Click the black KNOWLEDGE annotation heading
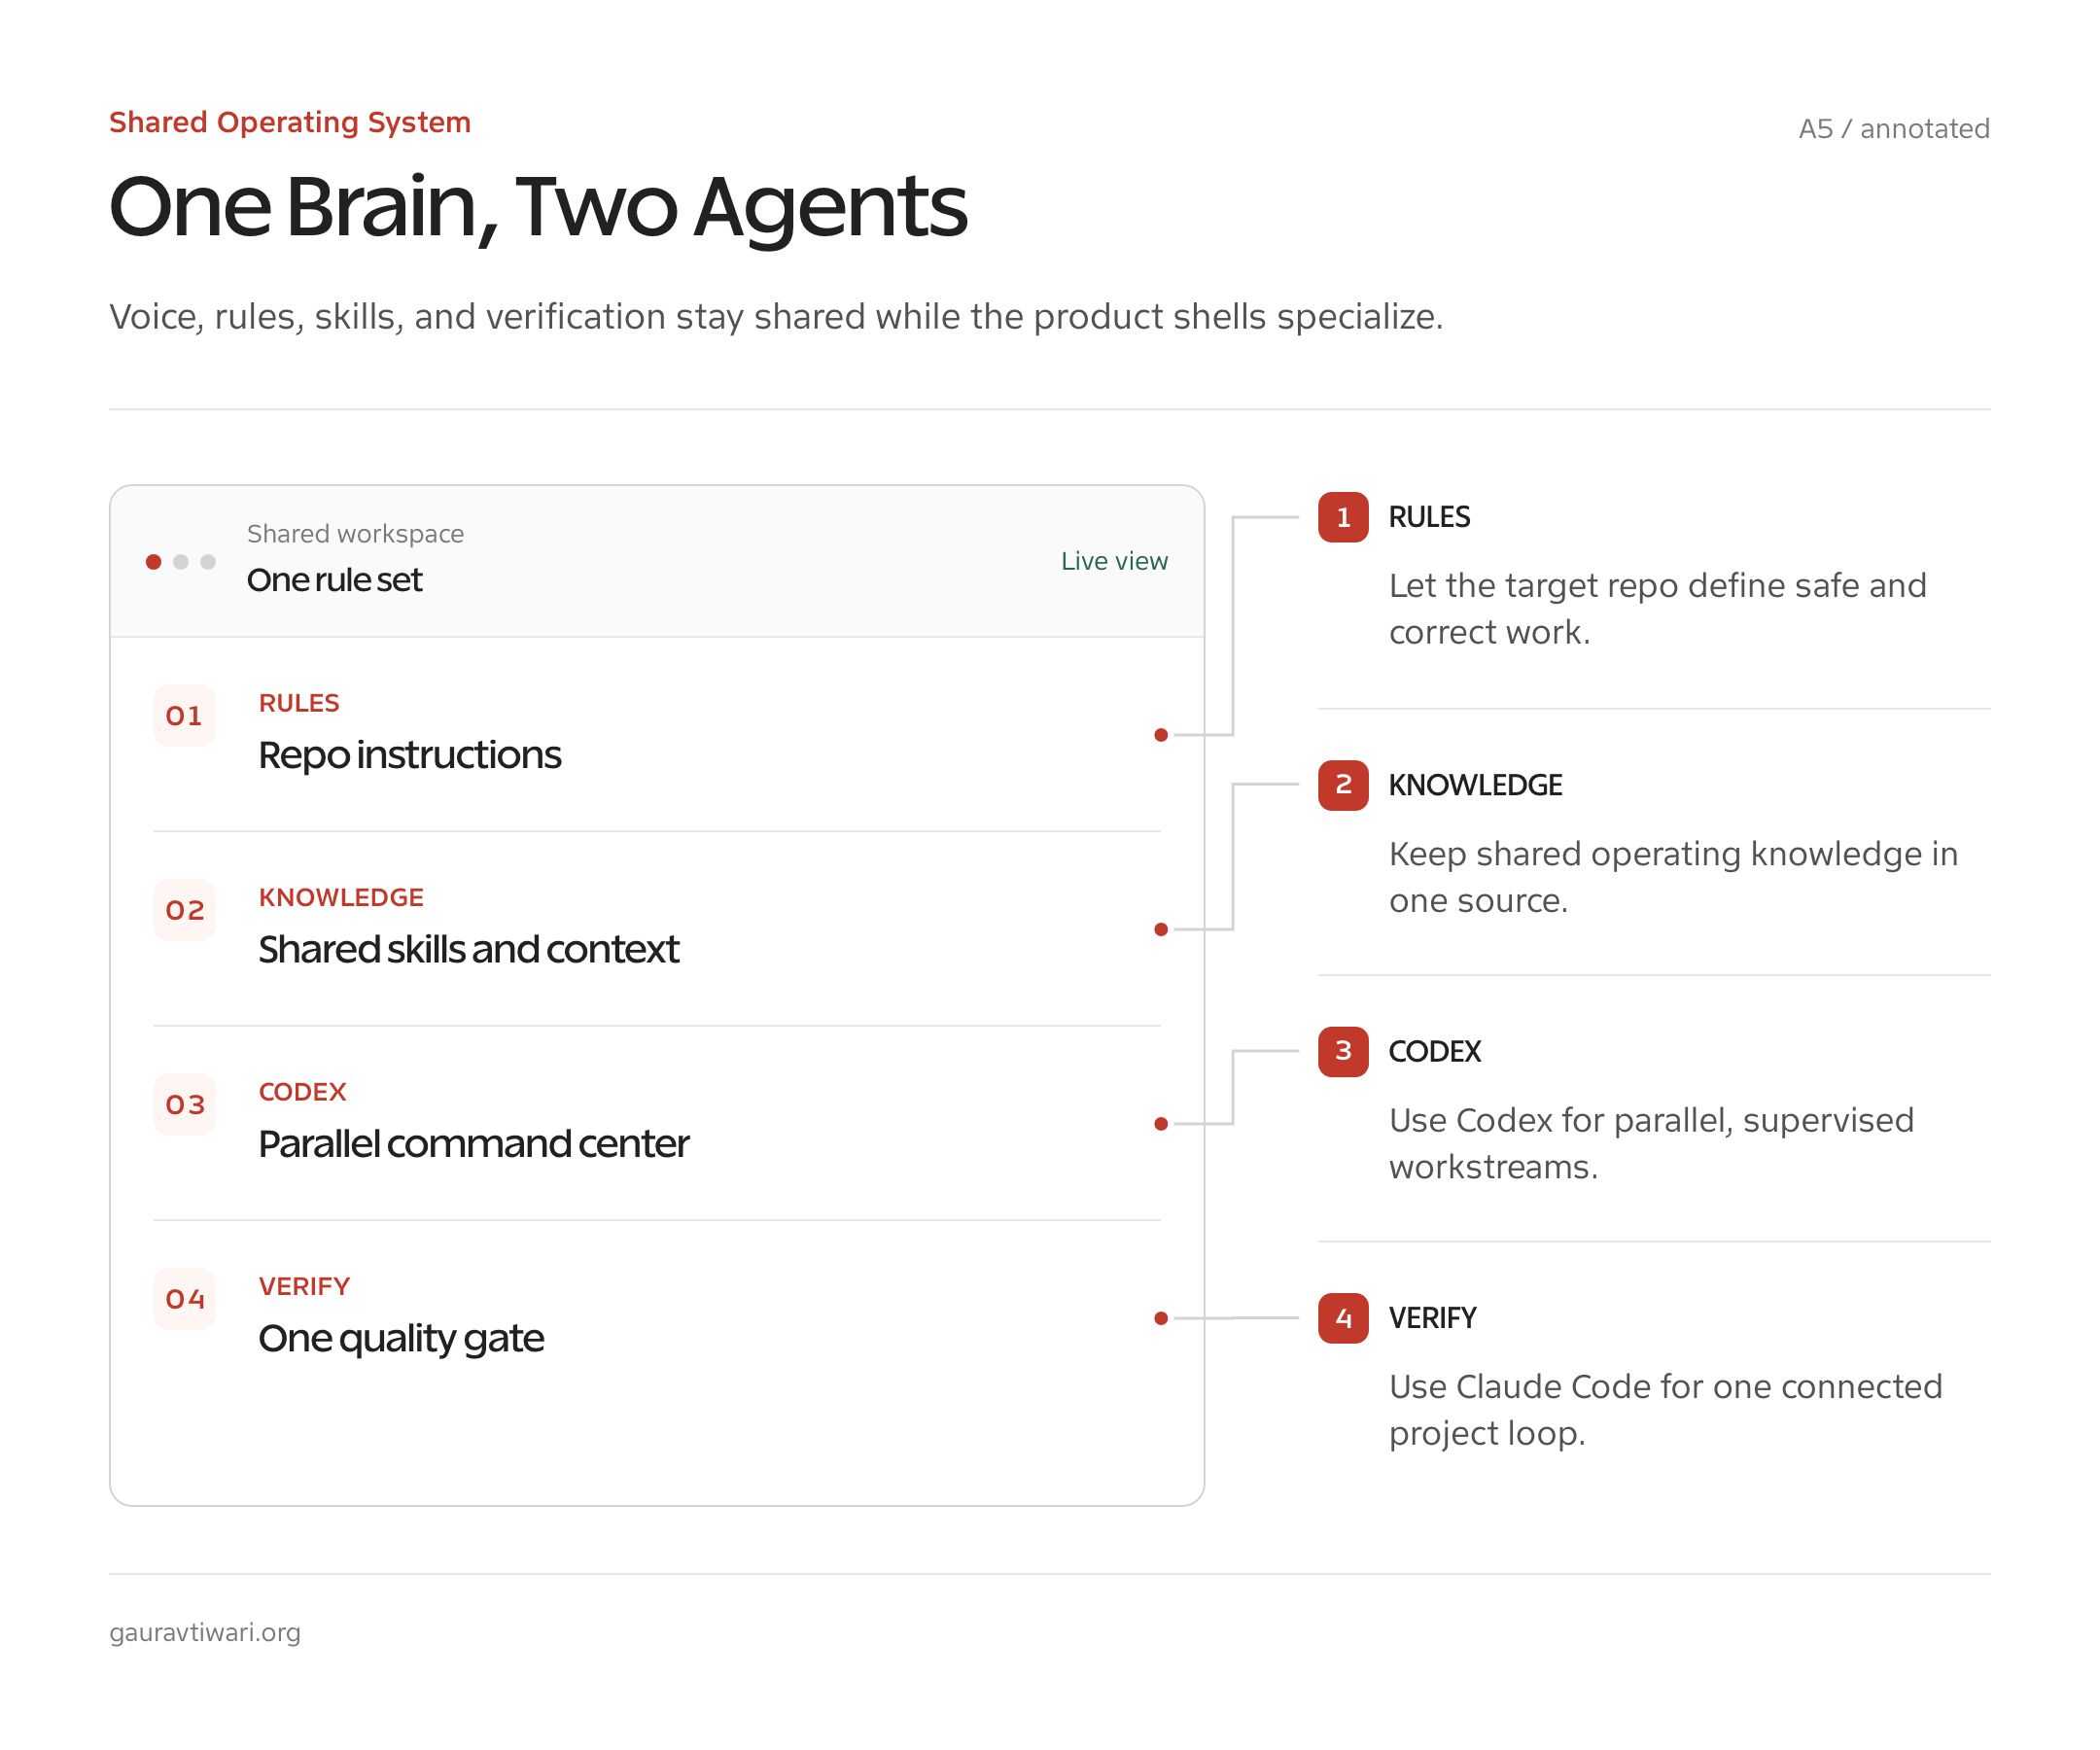 pos(1475,785)
